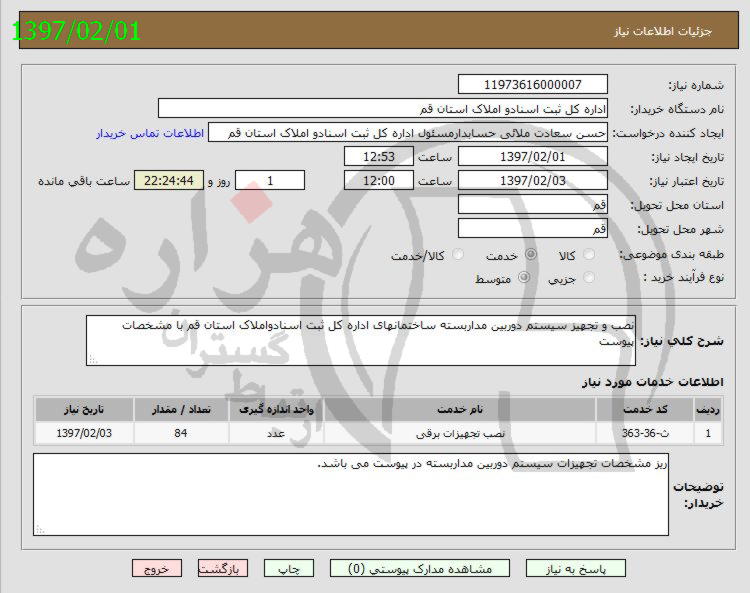The image size is (750, 593).
Task: Click the توضیحات خریدار text area
Action: (x=351, y=494)
